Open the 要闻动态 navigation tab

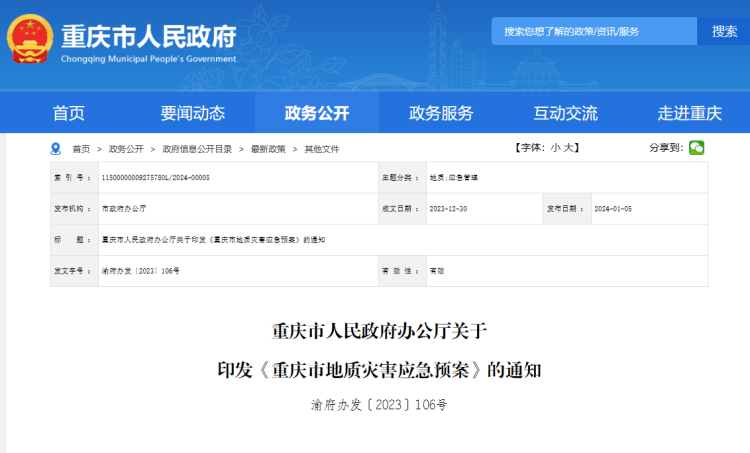coord(193,113)
